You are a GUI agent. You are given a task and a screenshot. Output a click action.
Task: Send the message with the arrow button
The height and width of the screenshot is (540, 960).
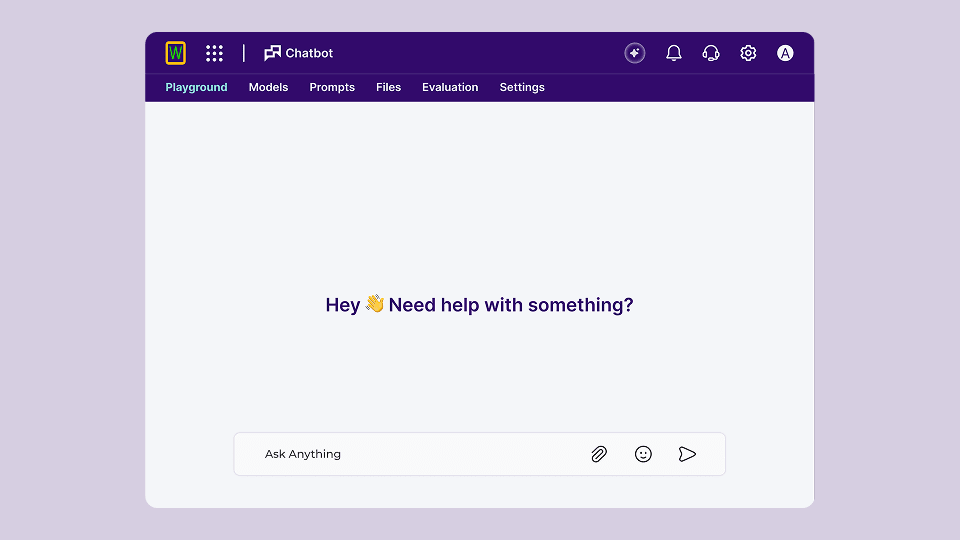pos(687,454)
